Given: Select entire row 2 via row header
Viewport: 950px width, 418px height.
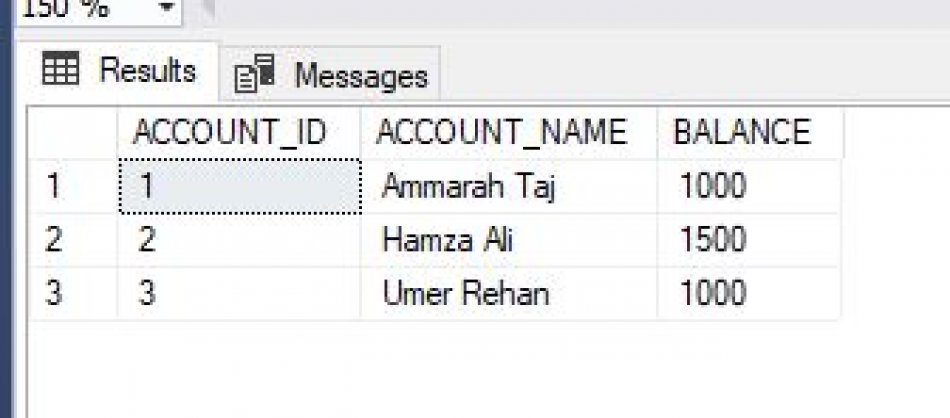Looking at the screenshot, I should click(72, 240).
